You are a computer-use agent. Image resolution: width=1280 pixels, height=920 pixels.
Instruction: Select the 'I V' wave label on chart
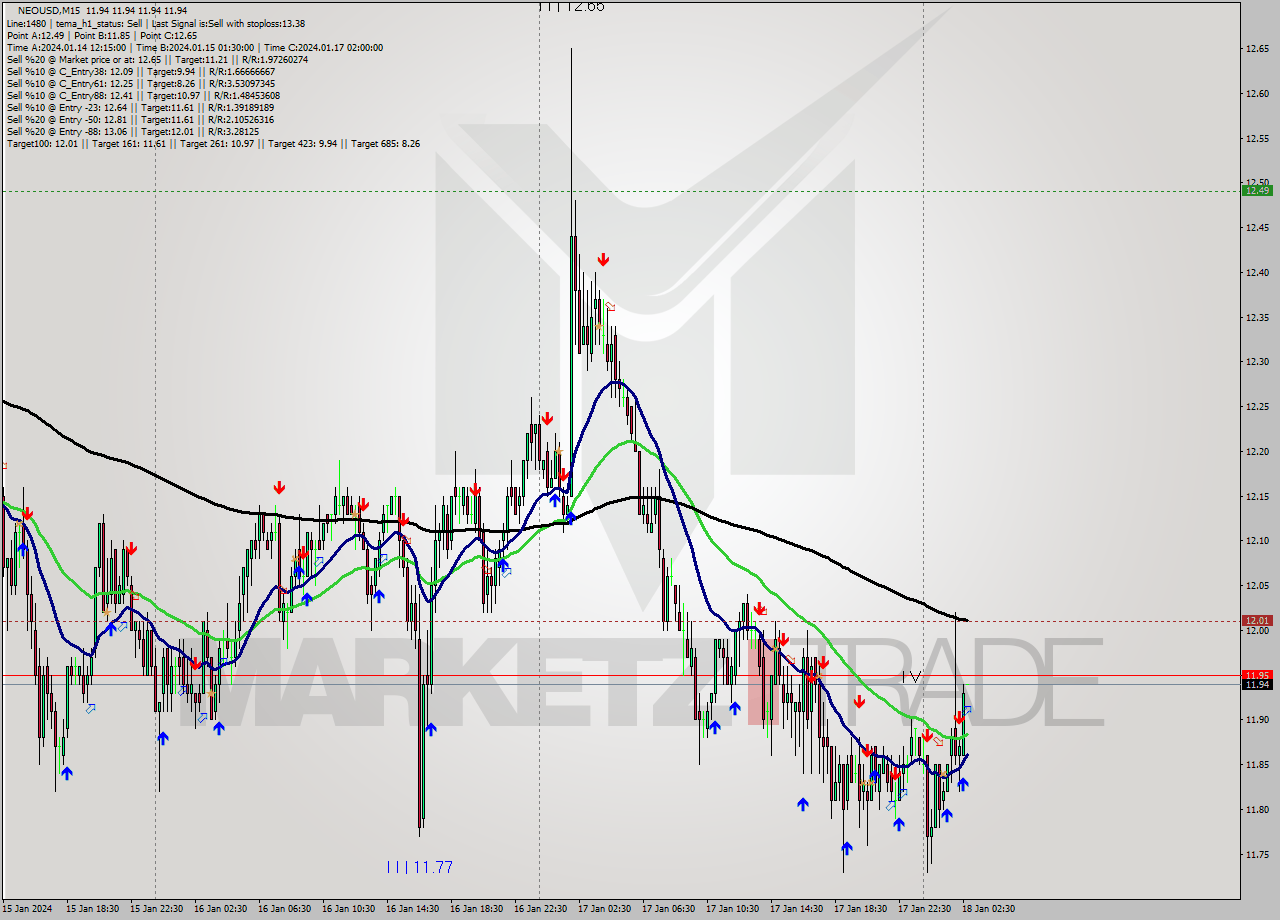pyautogui.click(x=910, y=677)
